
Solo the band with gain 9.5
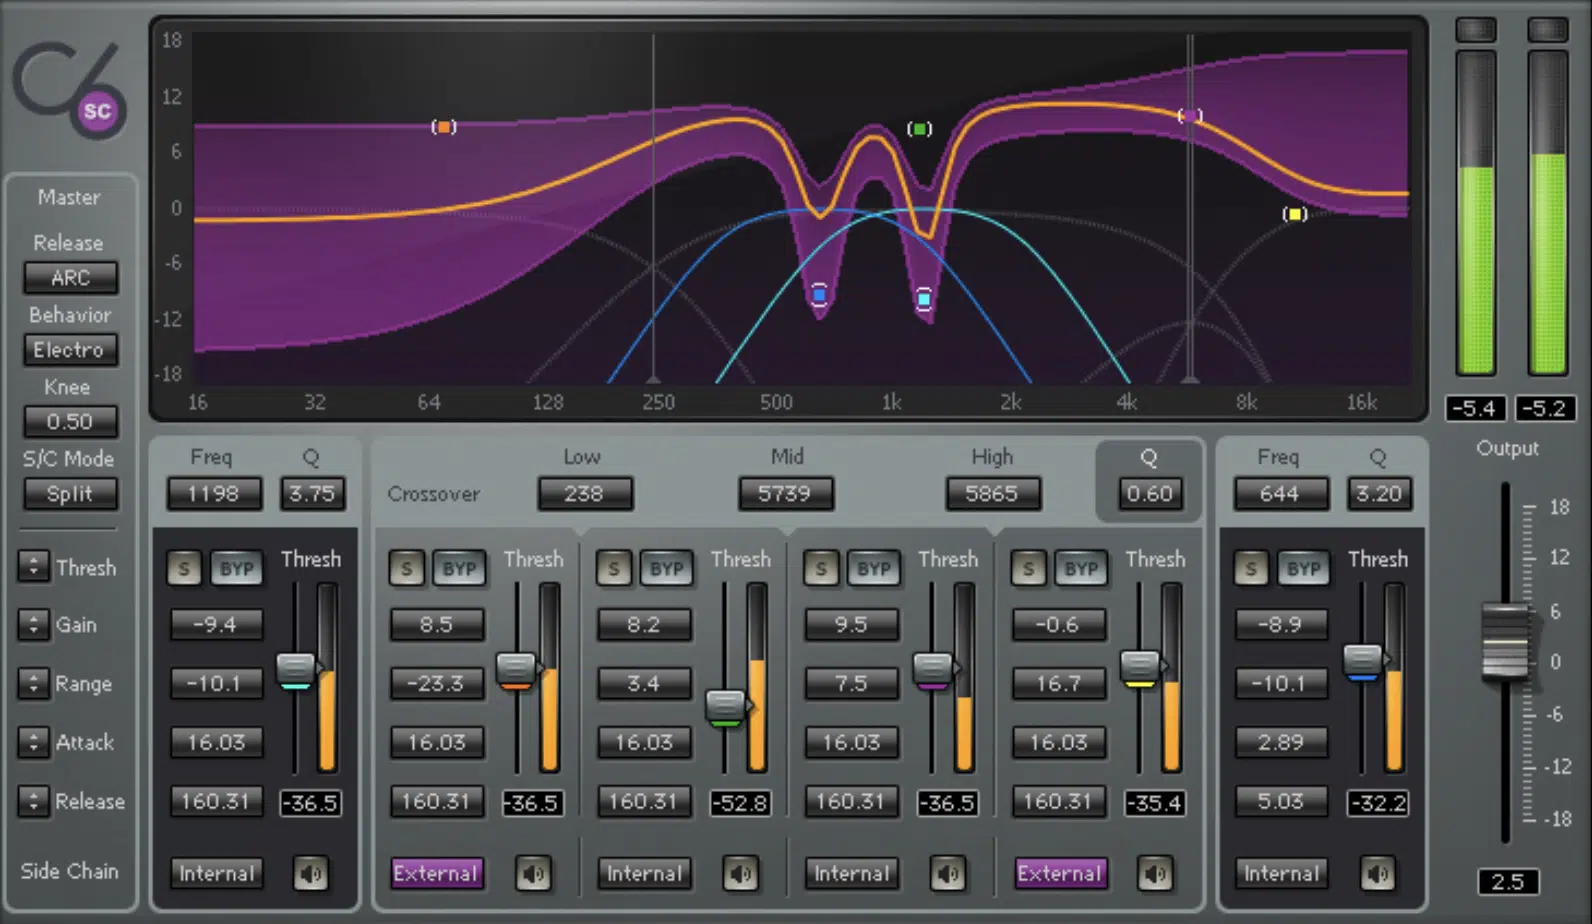pyautogui.click(x=821, y=569)
